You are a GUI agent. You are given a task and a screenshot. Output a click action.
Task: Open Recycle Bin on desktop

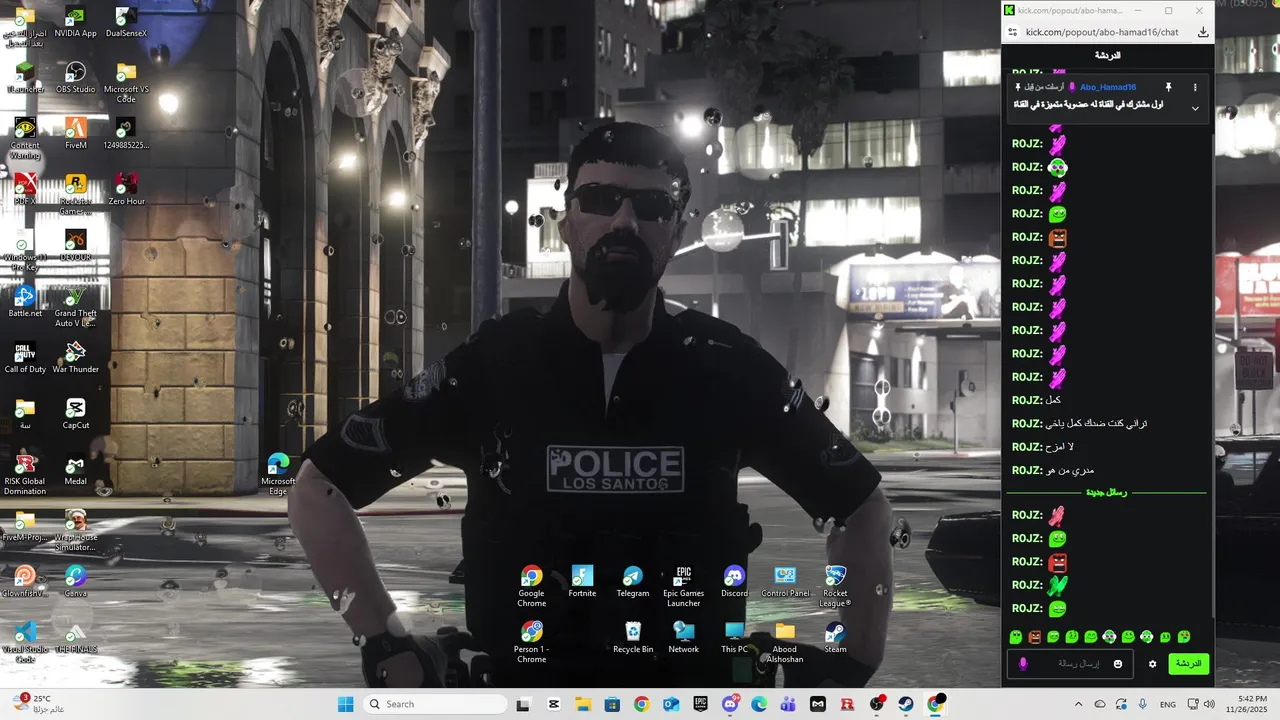[x=633, y=638]
